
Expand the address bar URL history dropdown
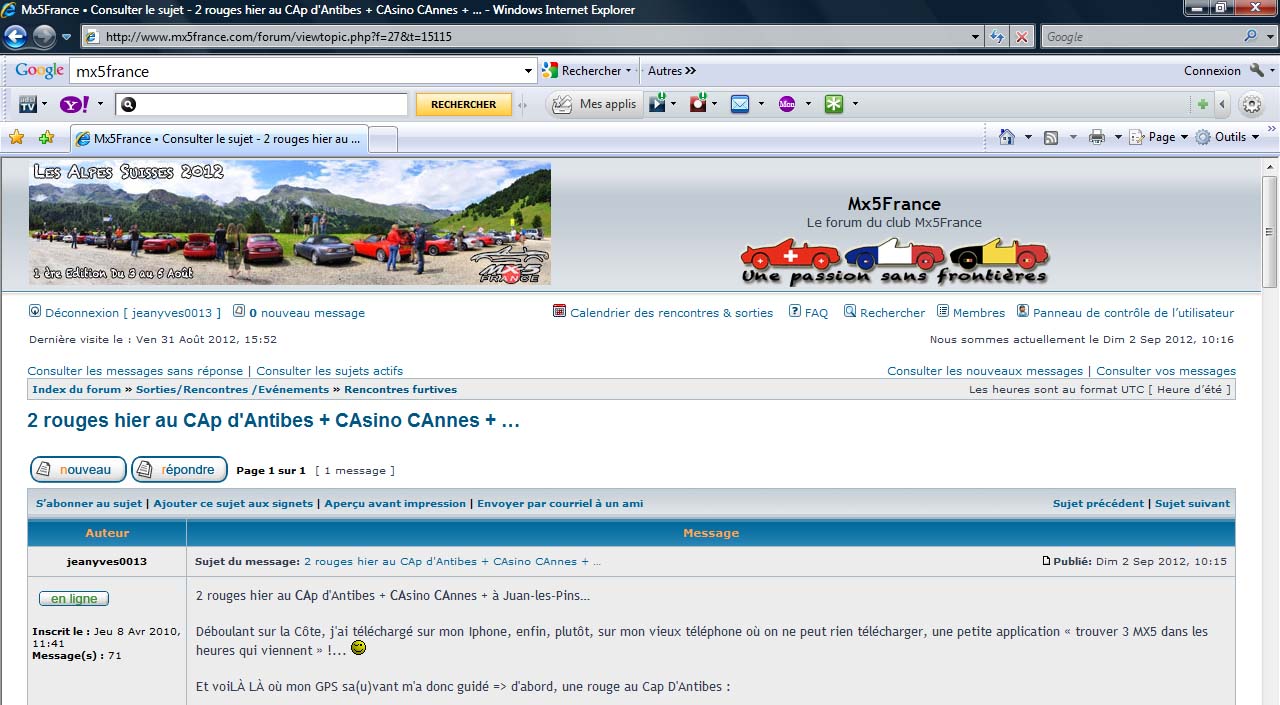(976, 37)
